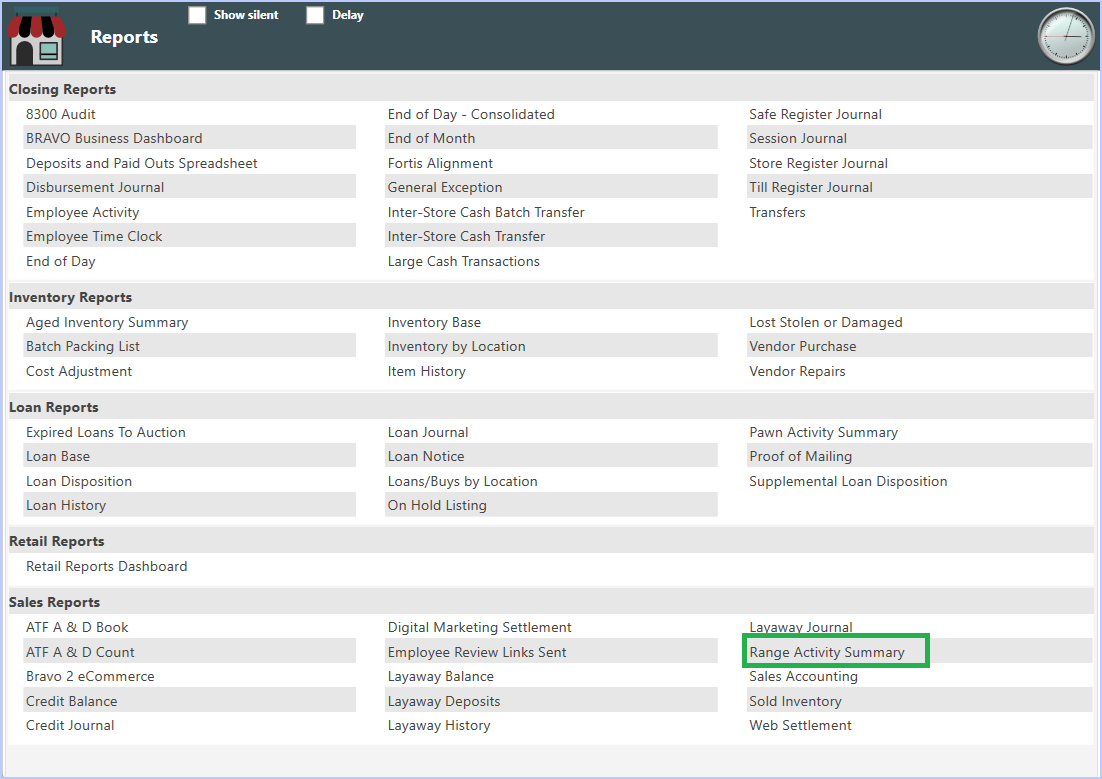Open Vendor Repairs report
This screenshot has height=779, width=1102.
pyautogui.click(x=797, y=371)
